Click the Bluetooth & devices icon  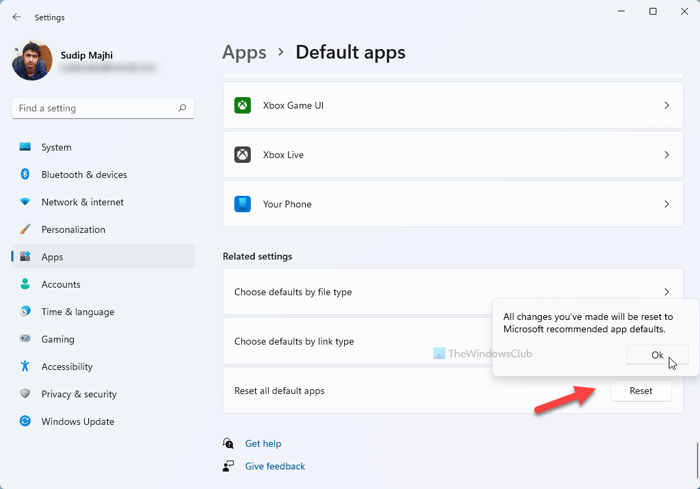pyautogui.click(x=25, y=175)
